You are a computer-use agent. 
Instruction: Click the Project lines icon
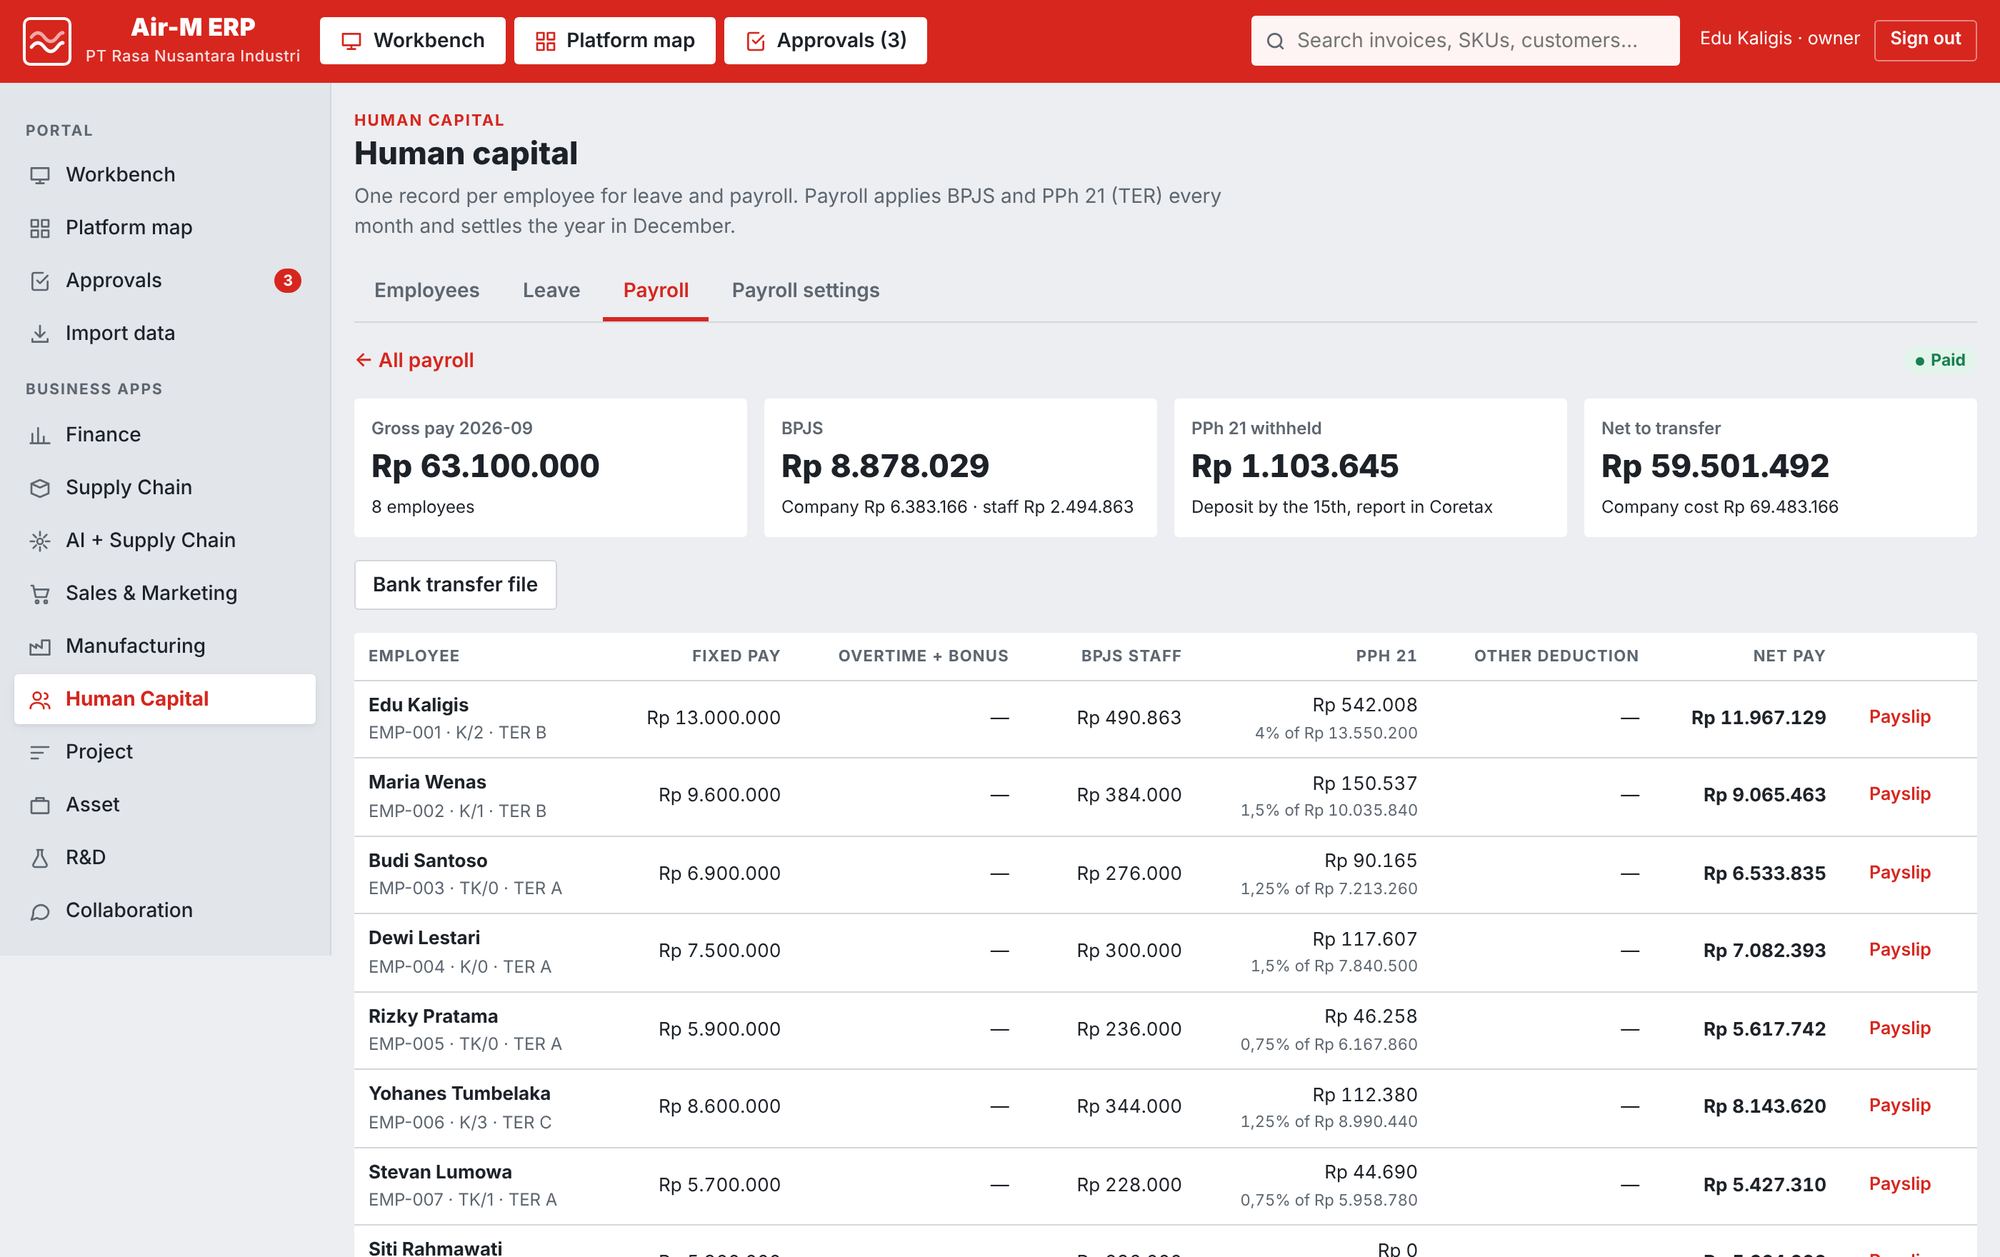click(x=40, y=752)
